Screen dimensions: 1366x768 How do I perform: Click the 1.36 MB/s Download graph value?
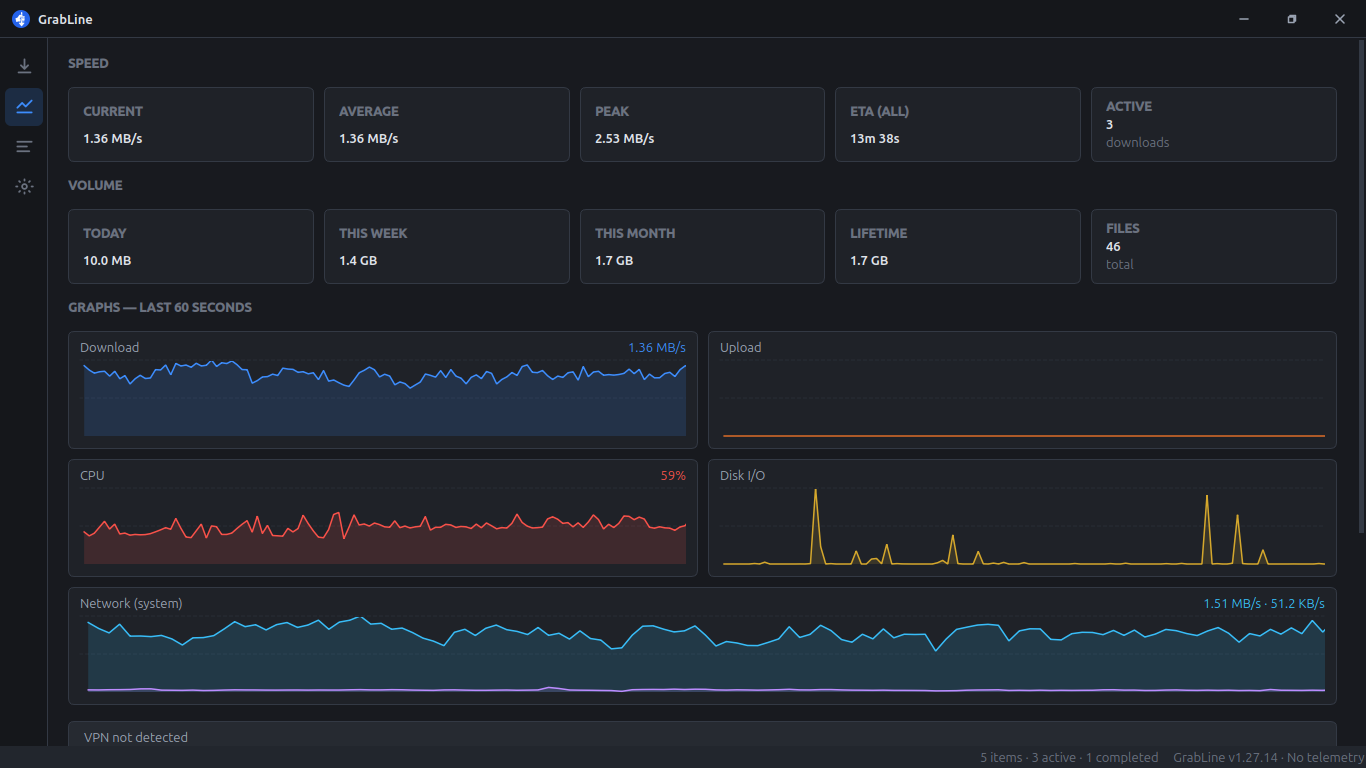[657, 348]
